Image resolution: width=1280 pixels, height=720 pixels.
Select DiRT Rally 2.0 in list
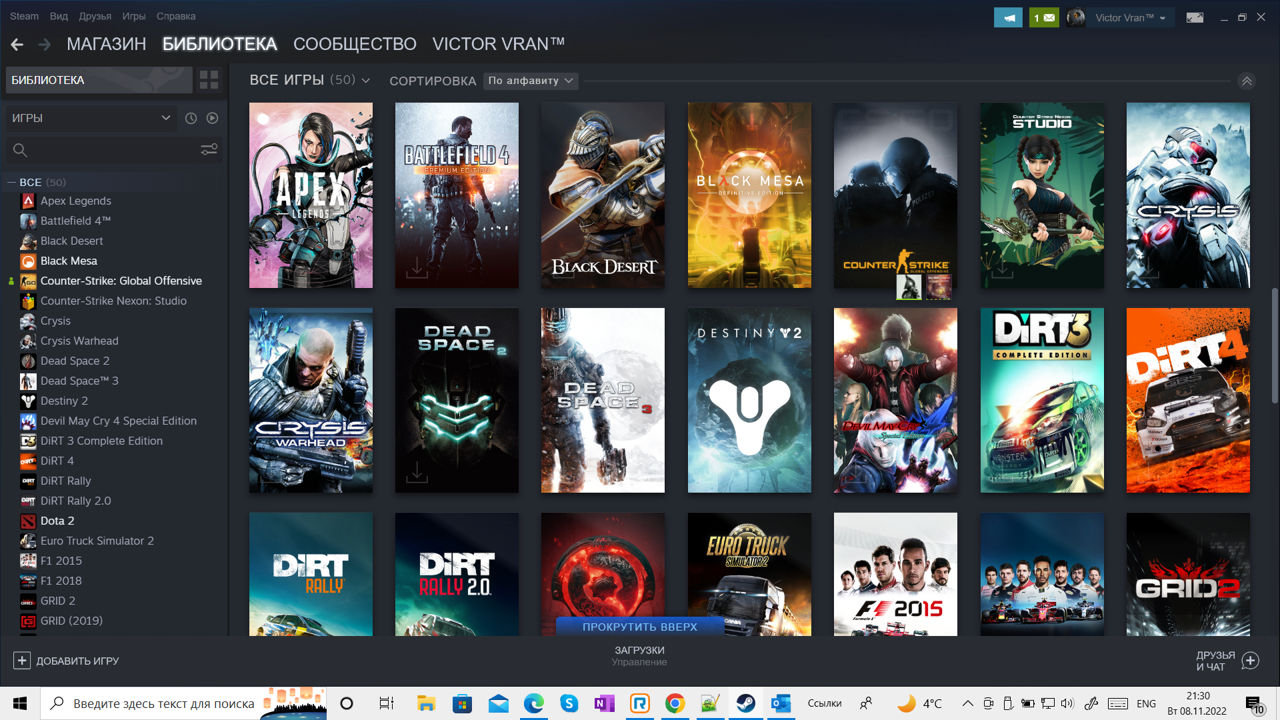pyautogui.click(x=75, y=501)
